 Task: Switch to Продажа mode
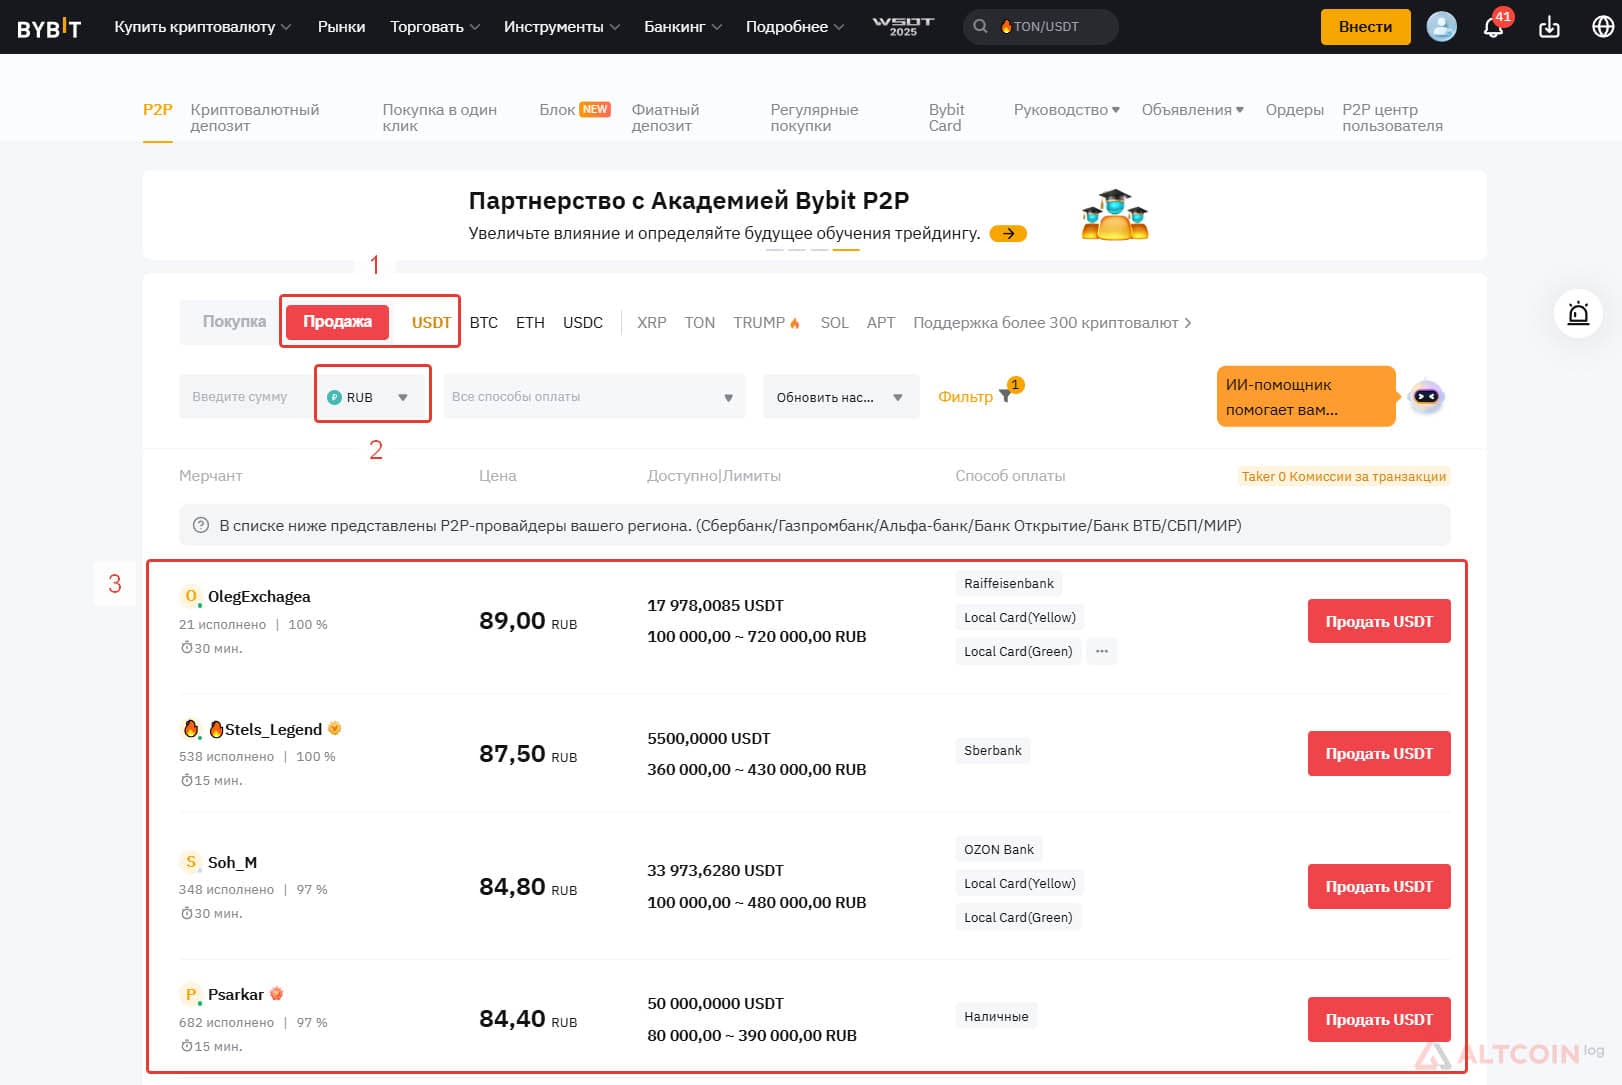click(337, 321)
